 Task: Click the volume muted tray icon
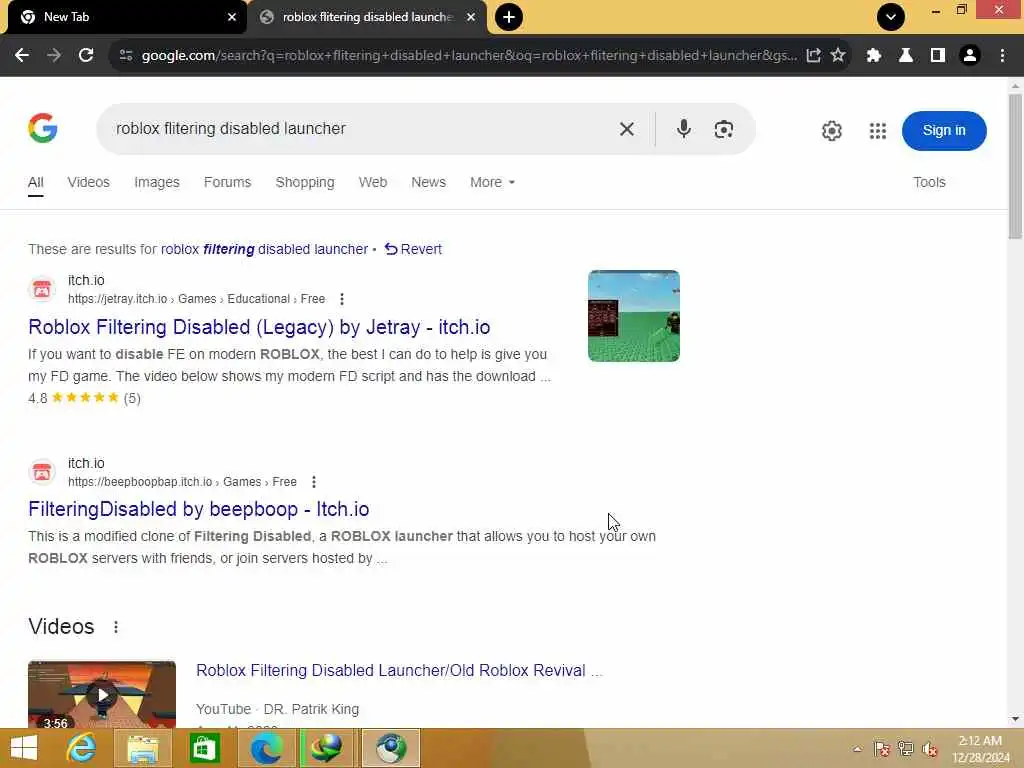pyautogui.click(x=929, y=749)
